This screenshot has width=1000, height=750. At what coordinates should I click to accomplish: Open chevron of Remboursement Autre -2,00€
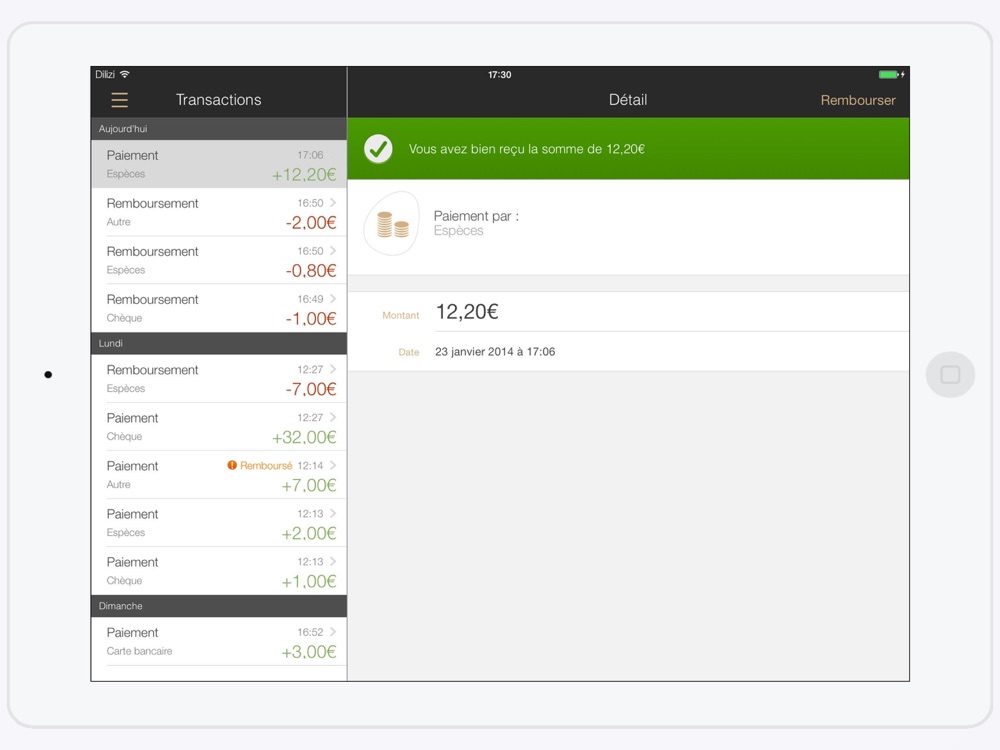pos(333,203)
